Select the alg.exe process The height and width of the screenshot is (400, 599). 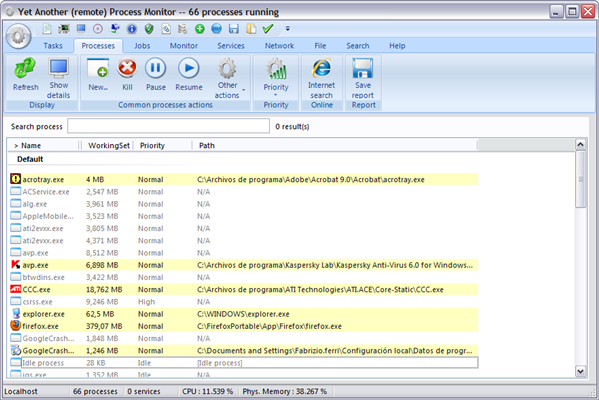click(243, 204)
